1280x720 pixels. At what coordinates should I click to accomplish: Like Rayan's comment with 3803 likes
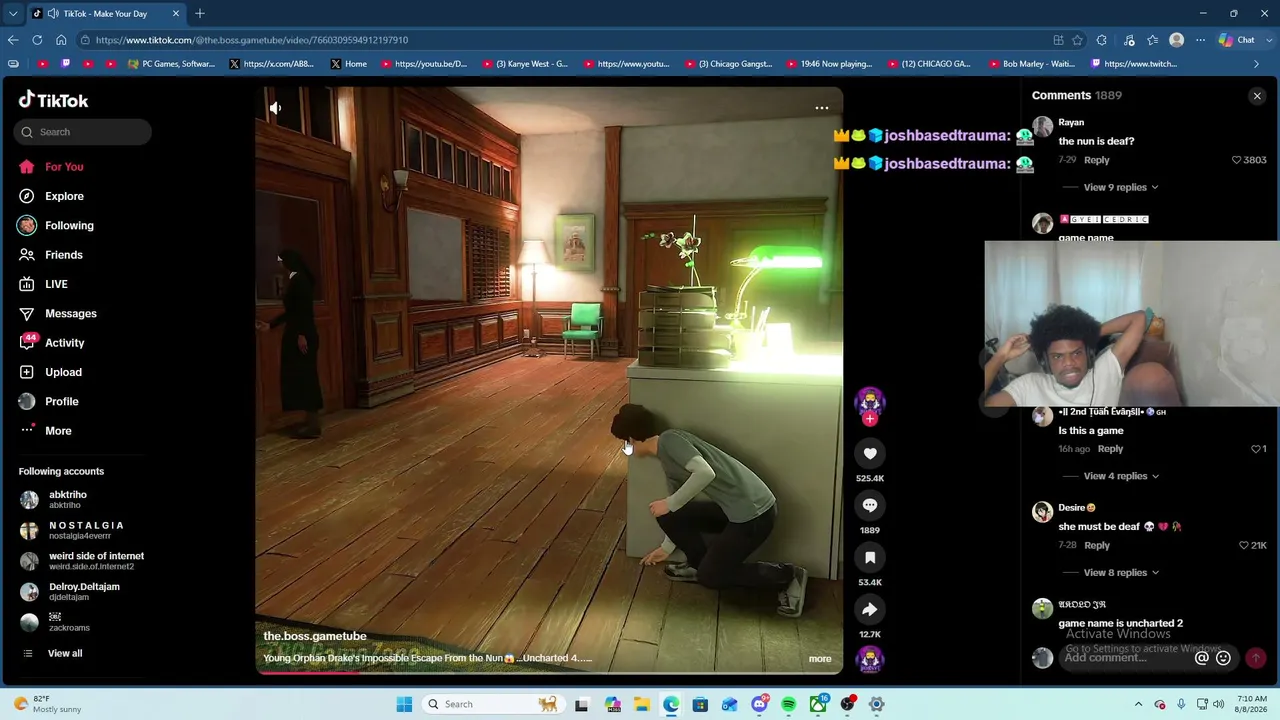(x=1236, y=160)
